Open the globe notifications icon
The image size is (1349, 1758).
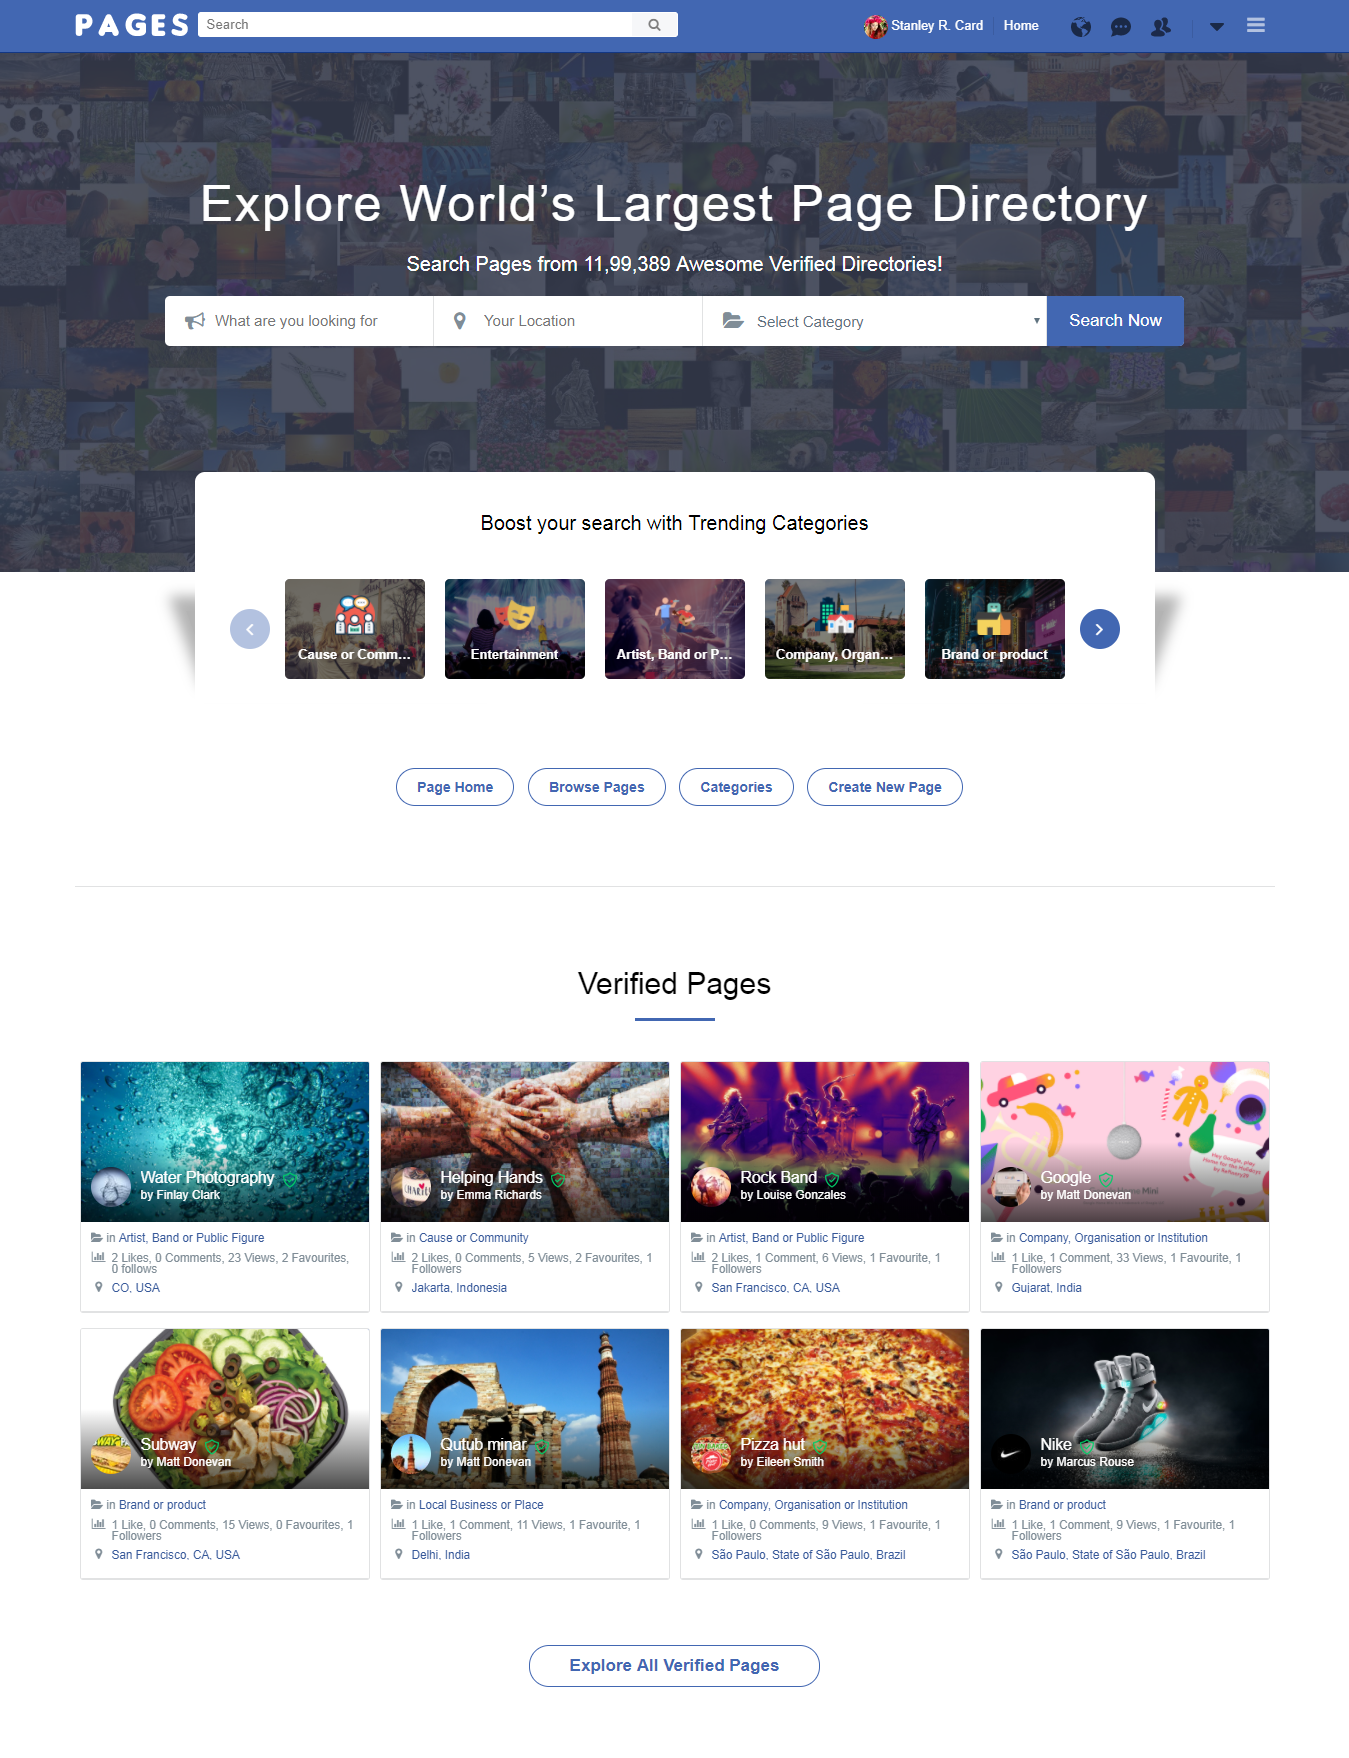point(1081,27)
